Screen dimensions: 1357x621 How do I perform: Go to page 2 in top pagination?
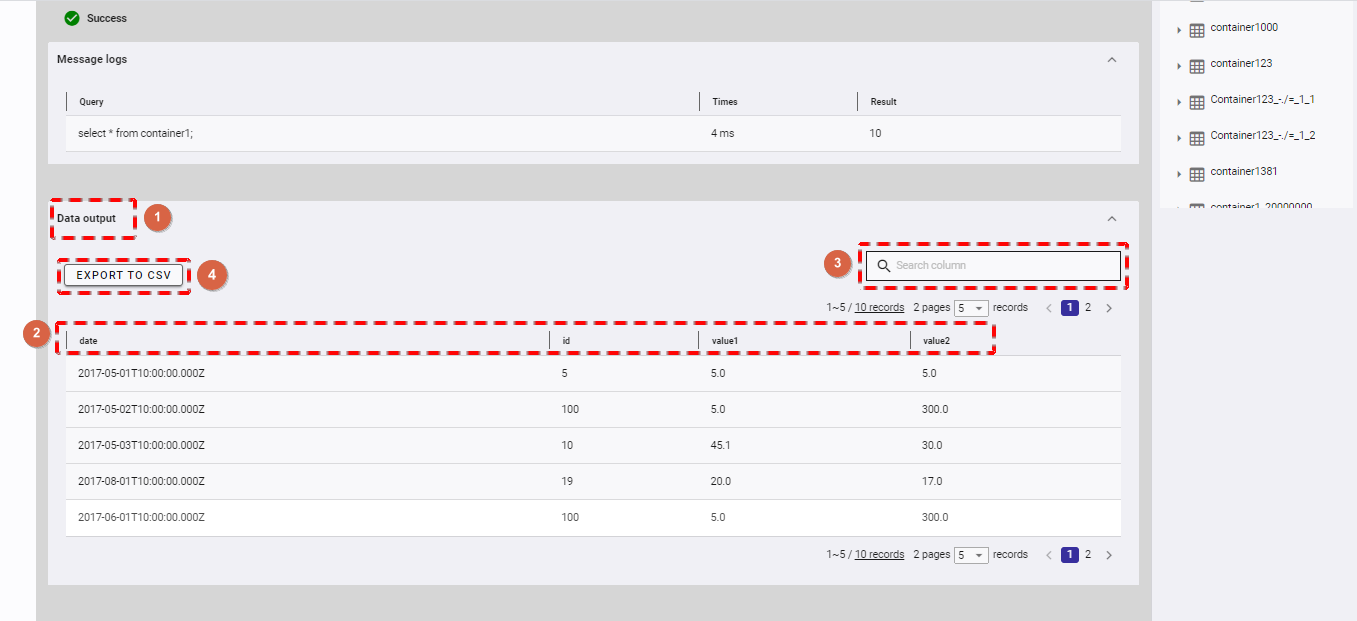(1088, 308)
